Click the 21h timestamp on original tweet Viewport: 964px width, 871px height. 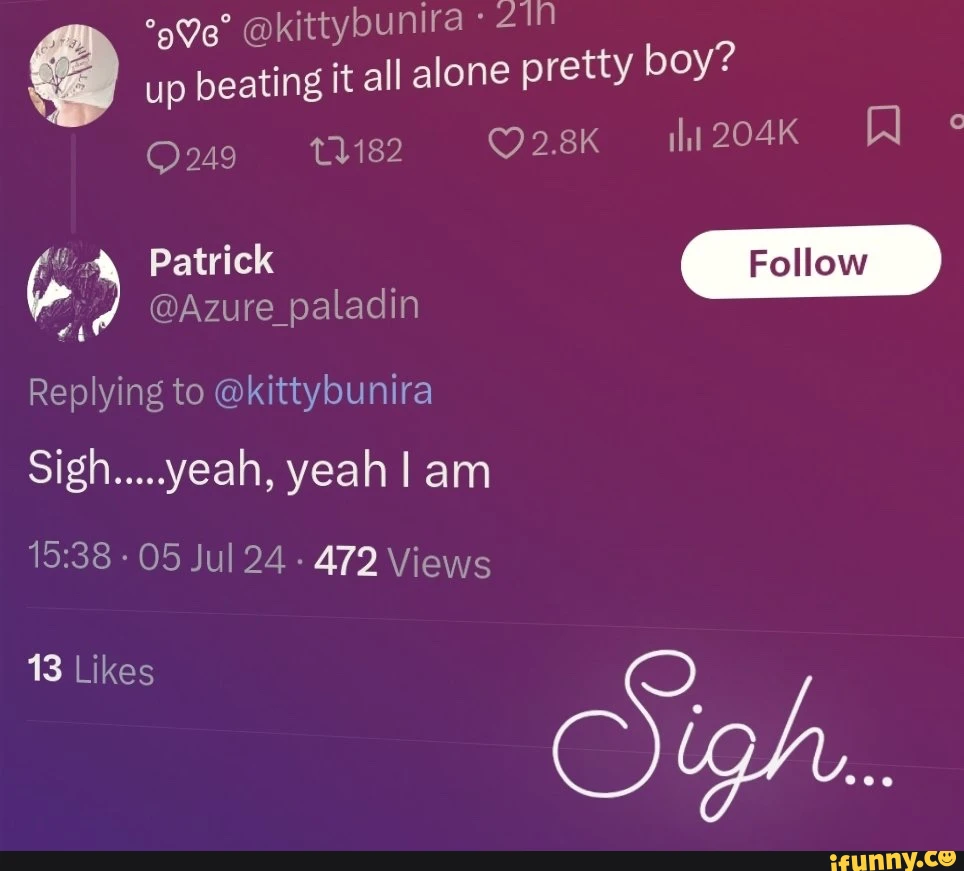coord(524,15)
